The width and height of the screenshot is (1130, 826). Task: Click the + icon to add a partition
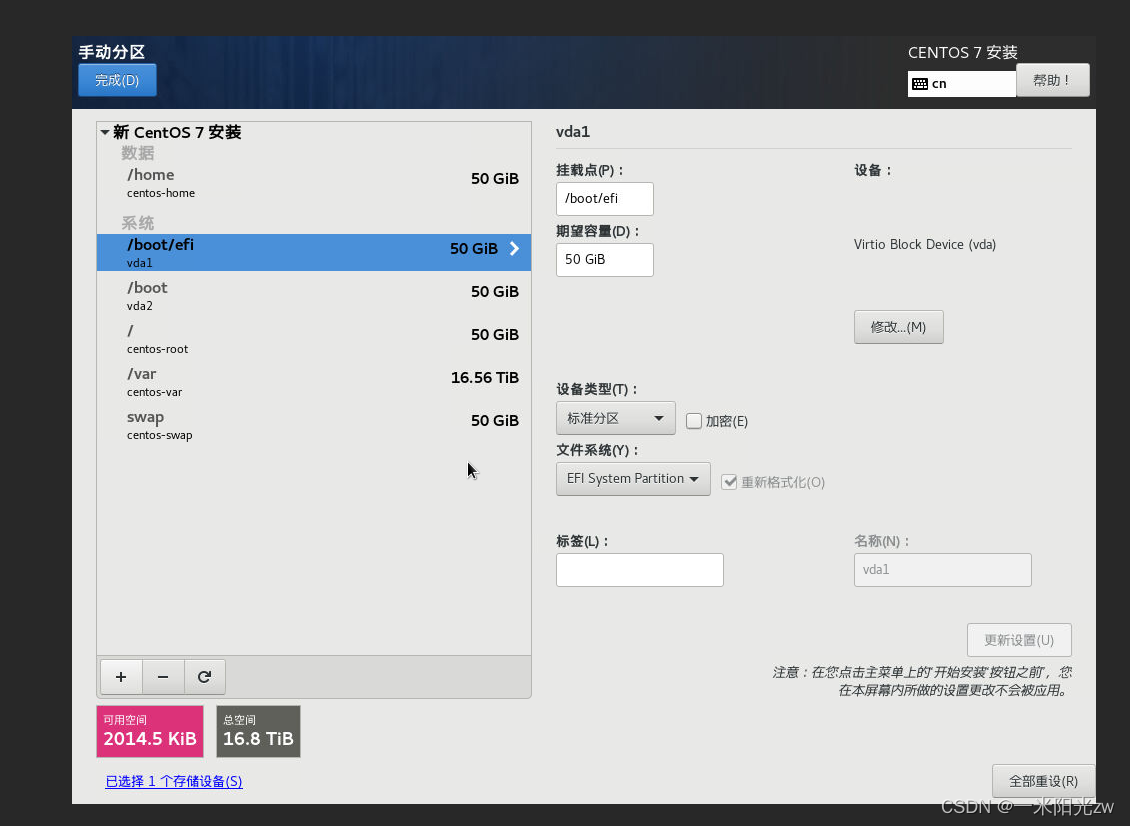point(120,676)
